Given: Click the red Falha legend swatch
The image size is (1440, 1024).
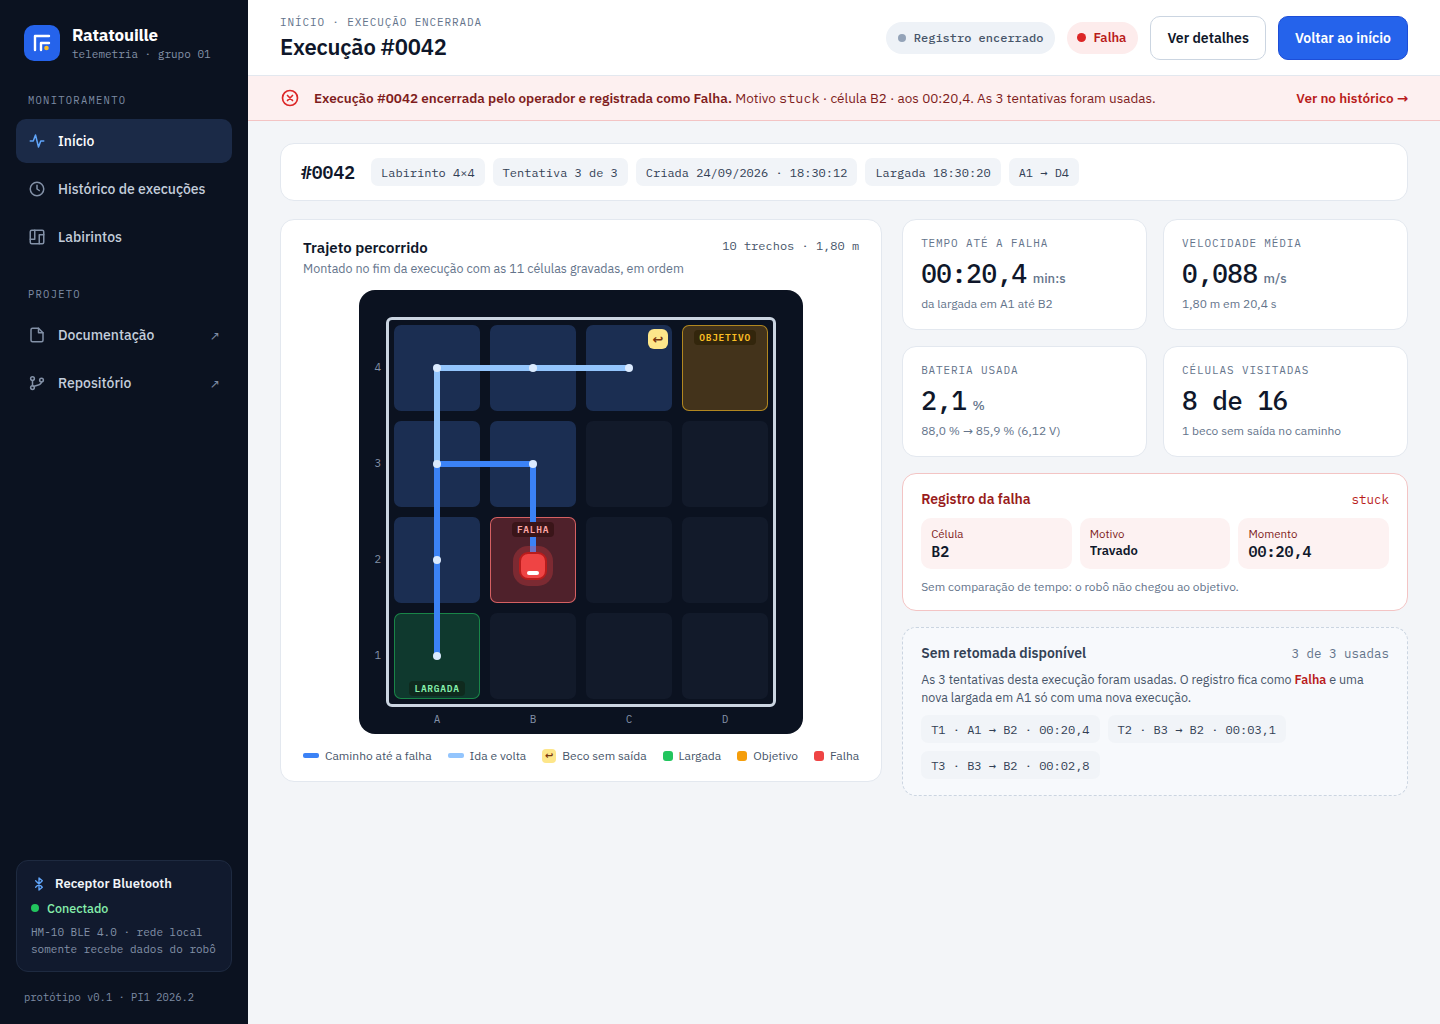Looking at the screenshot, I should 819,756.
